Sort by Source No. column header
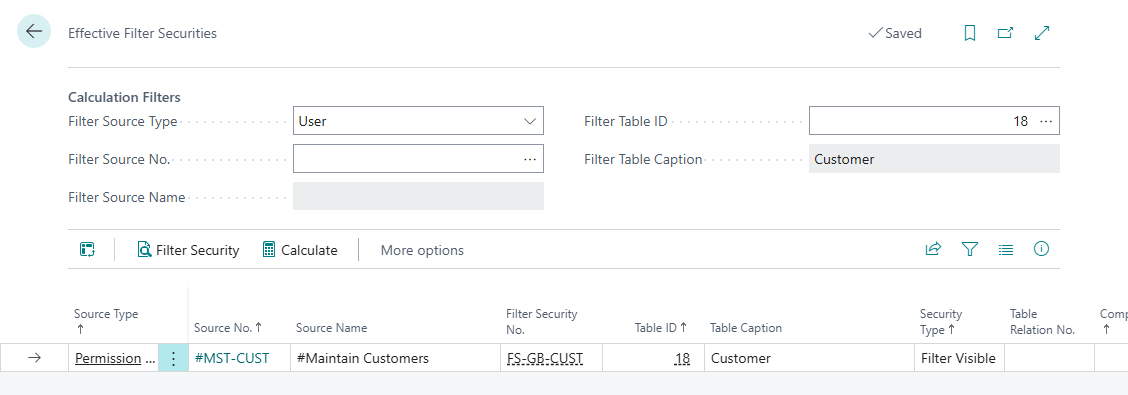This screenshot has height=395, width=1128. 228,327
